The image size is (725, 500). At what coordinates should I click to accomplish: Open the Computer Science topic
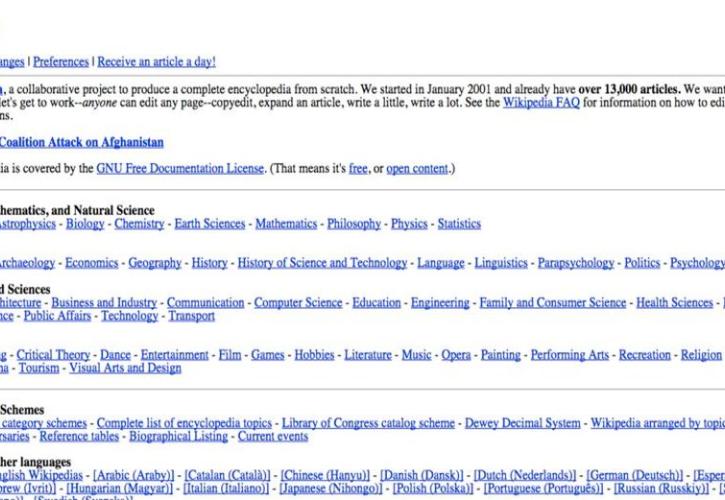(298, 302)
